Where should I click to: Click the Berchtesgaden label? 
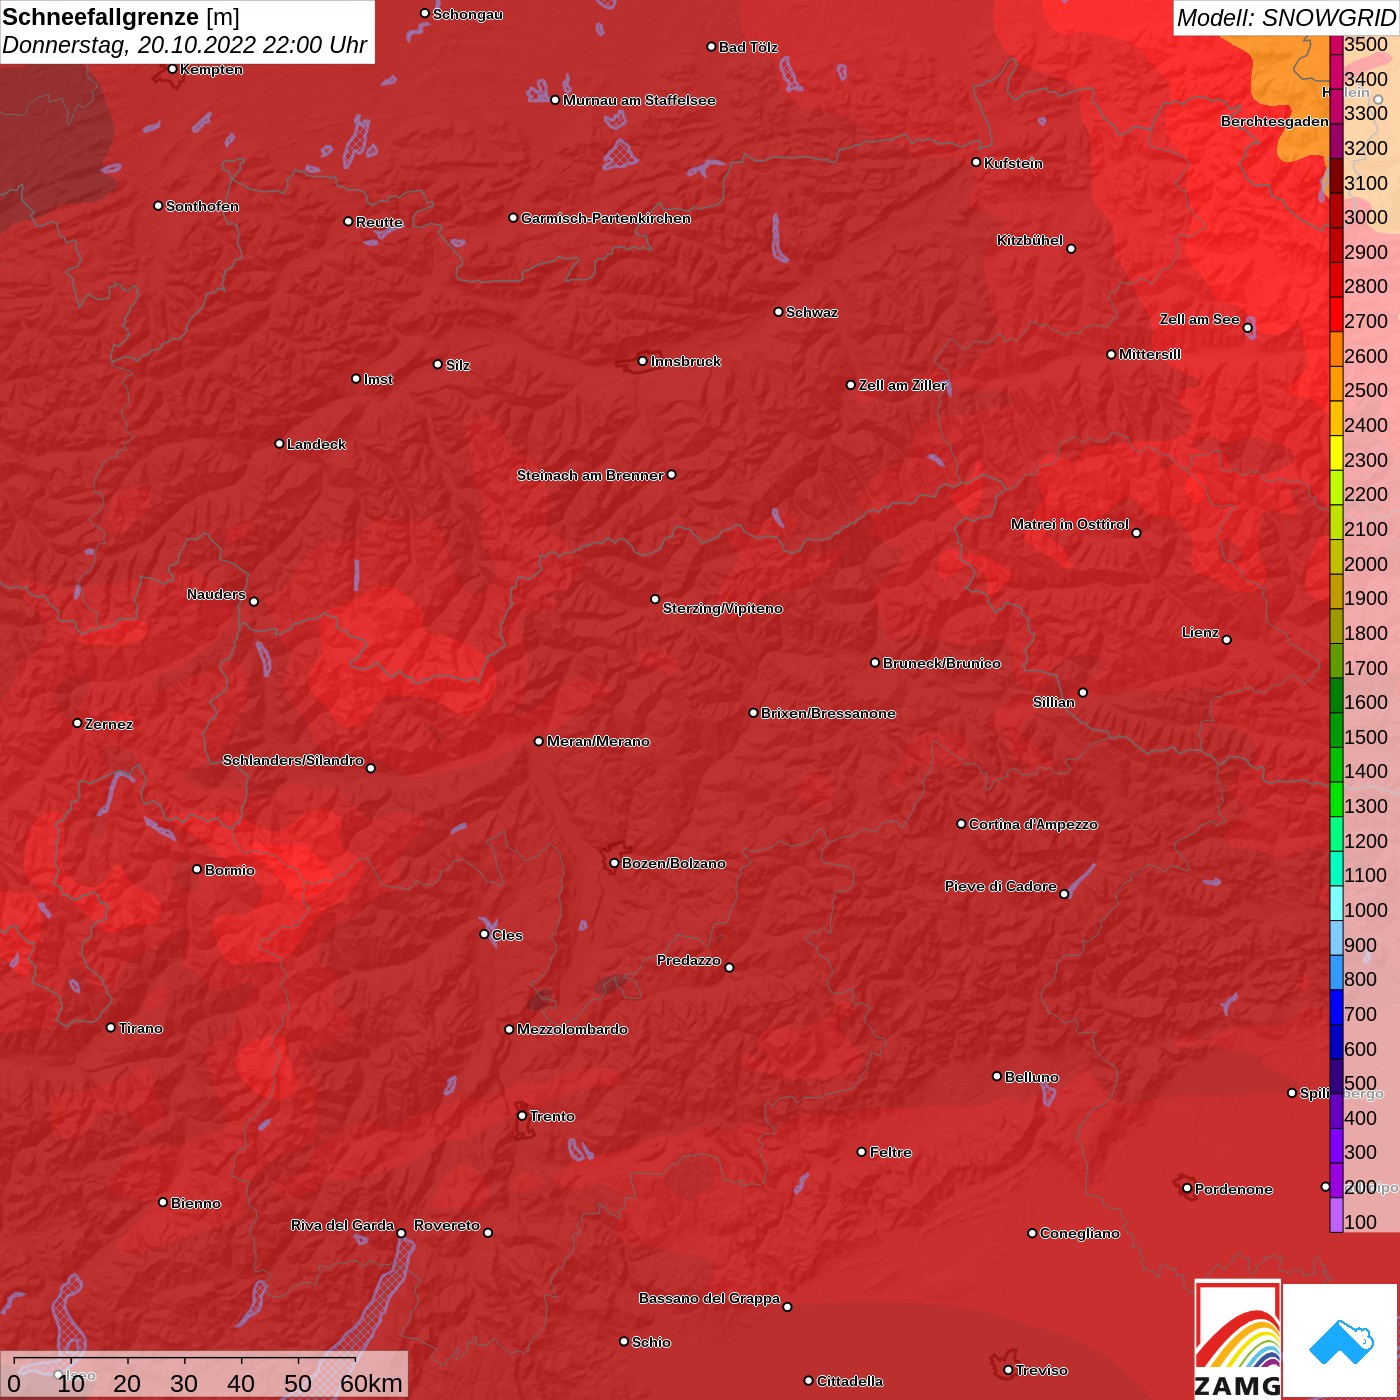click(x=1275, y=121)
